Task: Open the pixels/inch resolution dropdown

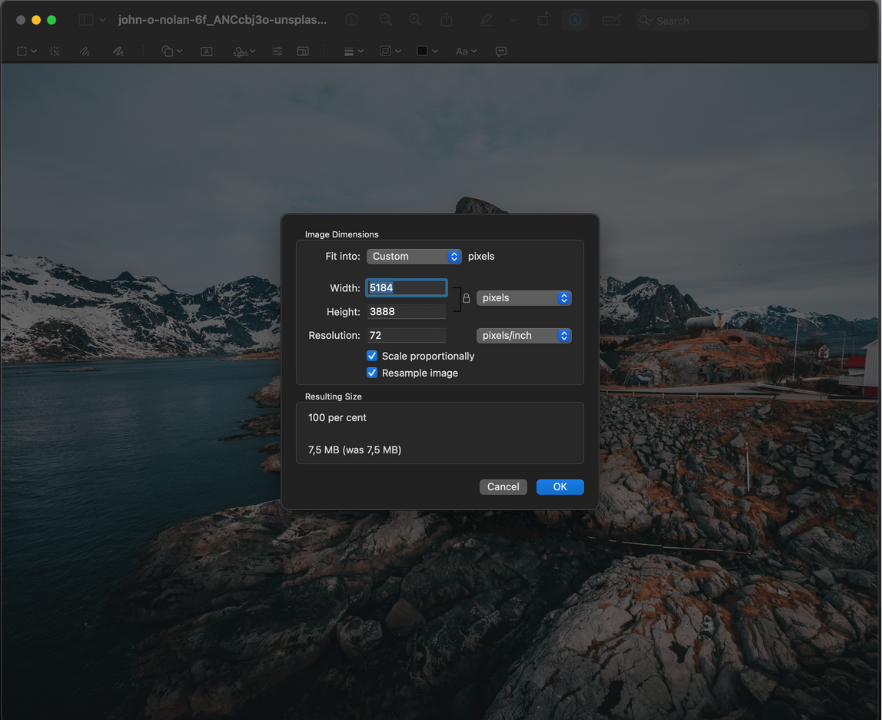Action: 524,336
